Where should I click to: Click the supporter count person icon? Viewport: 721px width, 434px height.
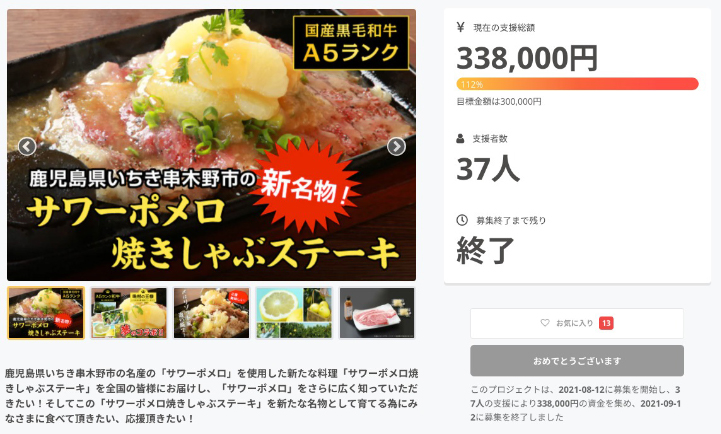[x=460, y=138]
